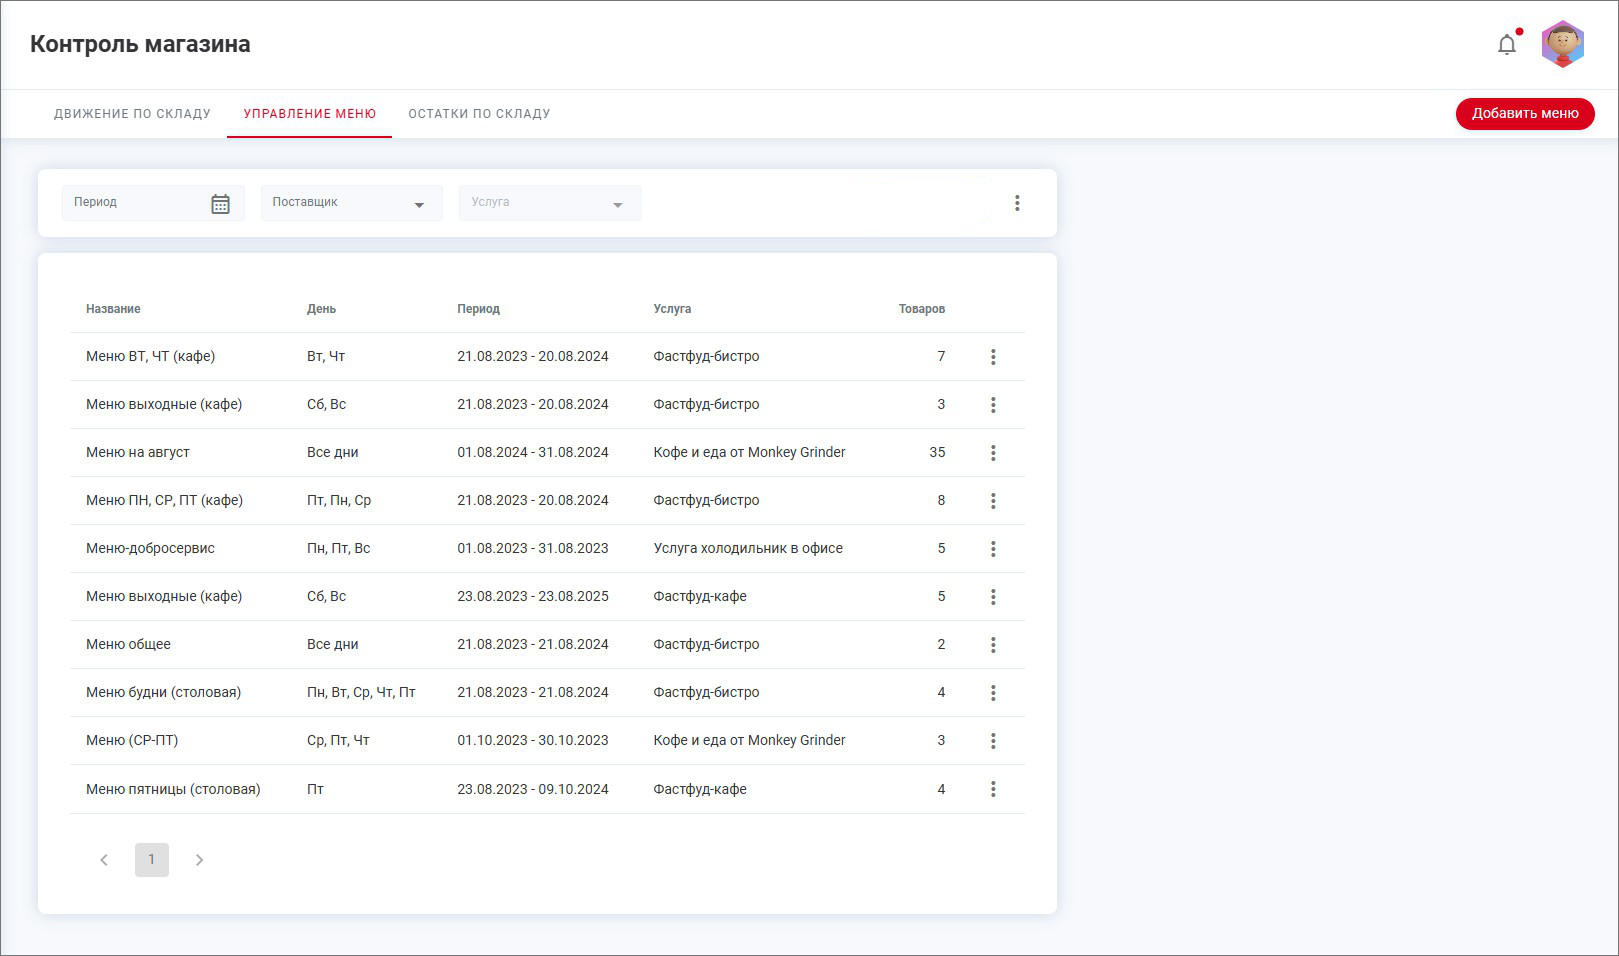Open the actions menu for Меню ВТ, ЧТ (кафе)

coord(993,357)
